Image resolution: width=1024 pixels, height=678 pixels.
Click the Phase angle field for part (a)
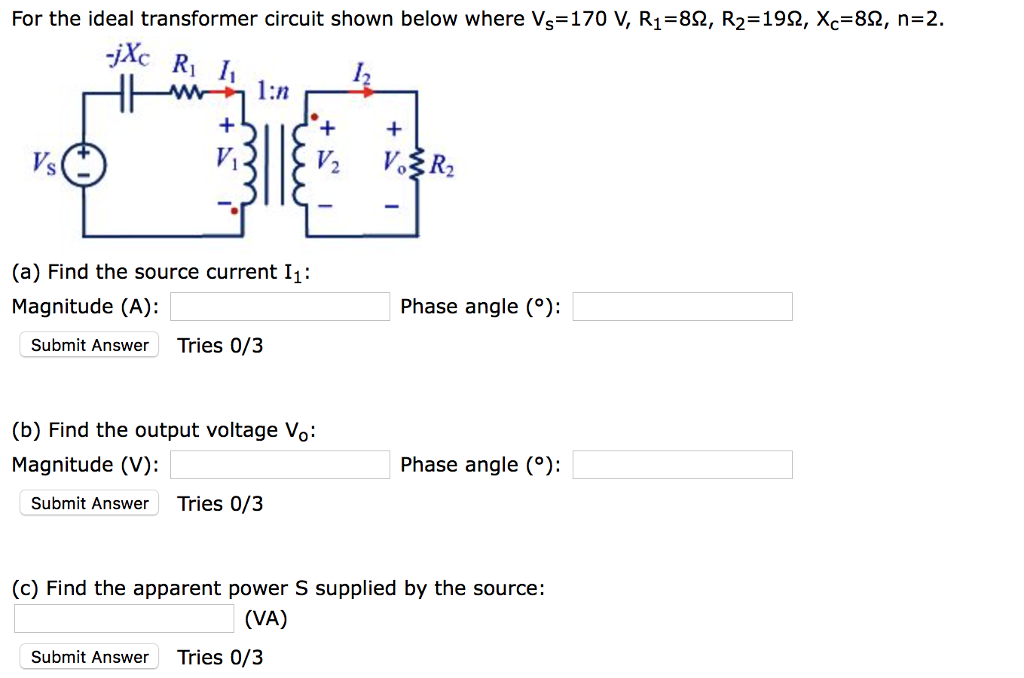[x=681, y=306]
